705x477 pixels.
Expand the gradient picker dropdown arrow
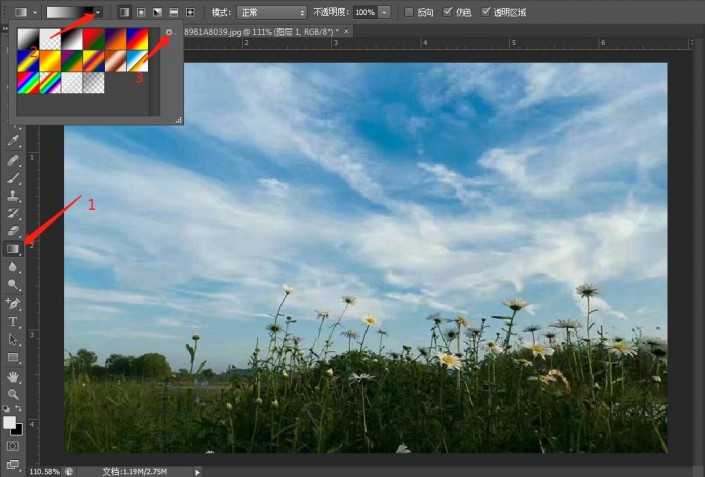98,12
